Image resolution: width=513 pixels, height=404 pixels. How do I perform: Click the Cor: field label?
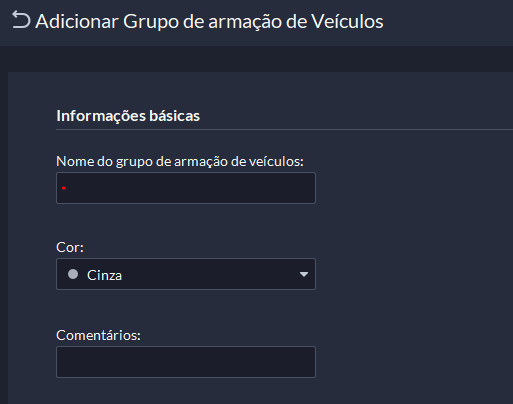70,247
